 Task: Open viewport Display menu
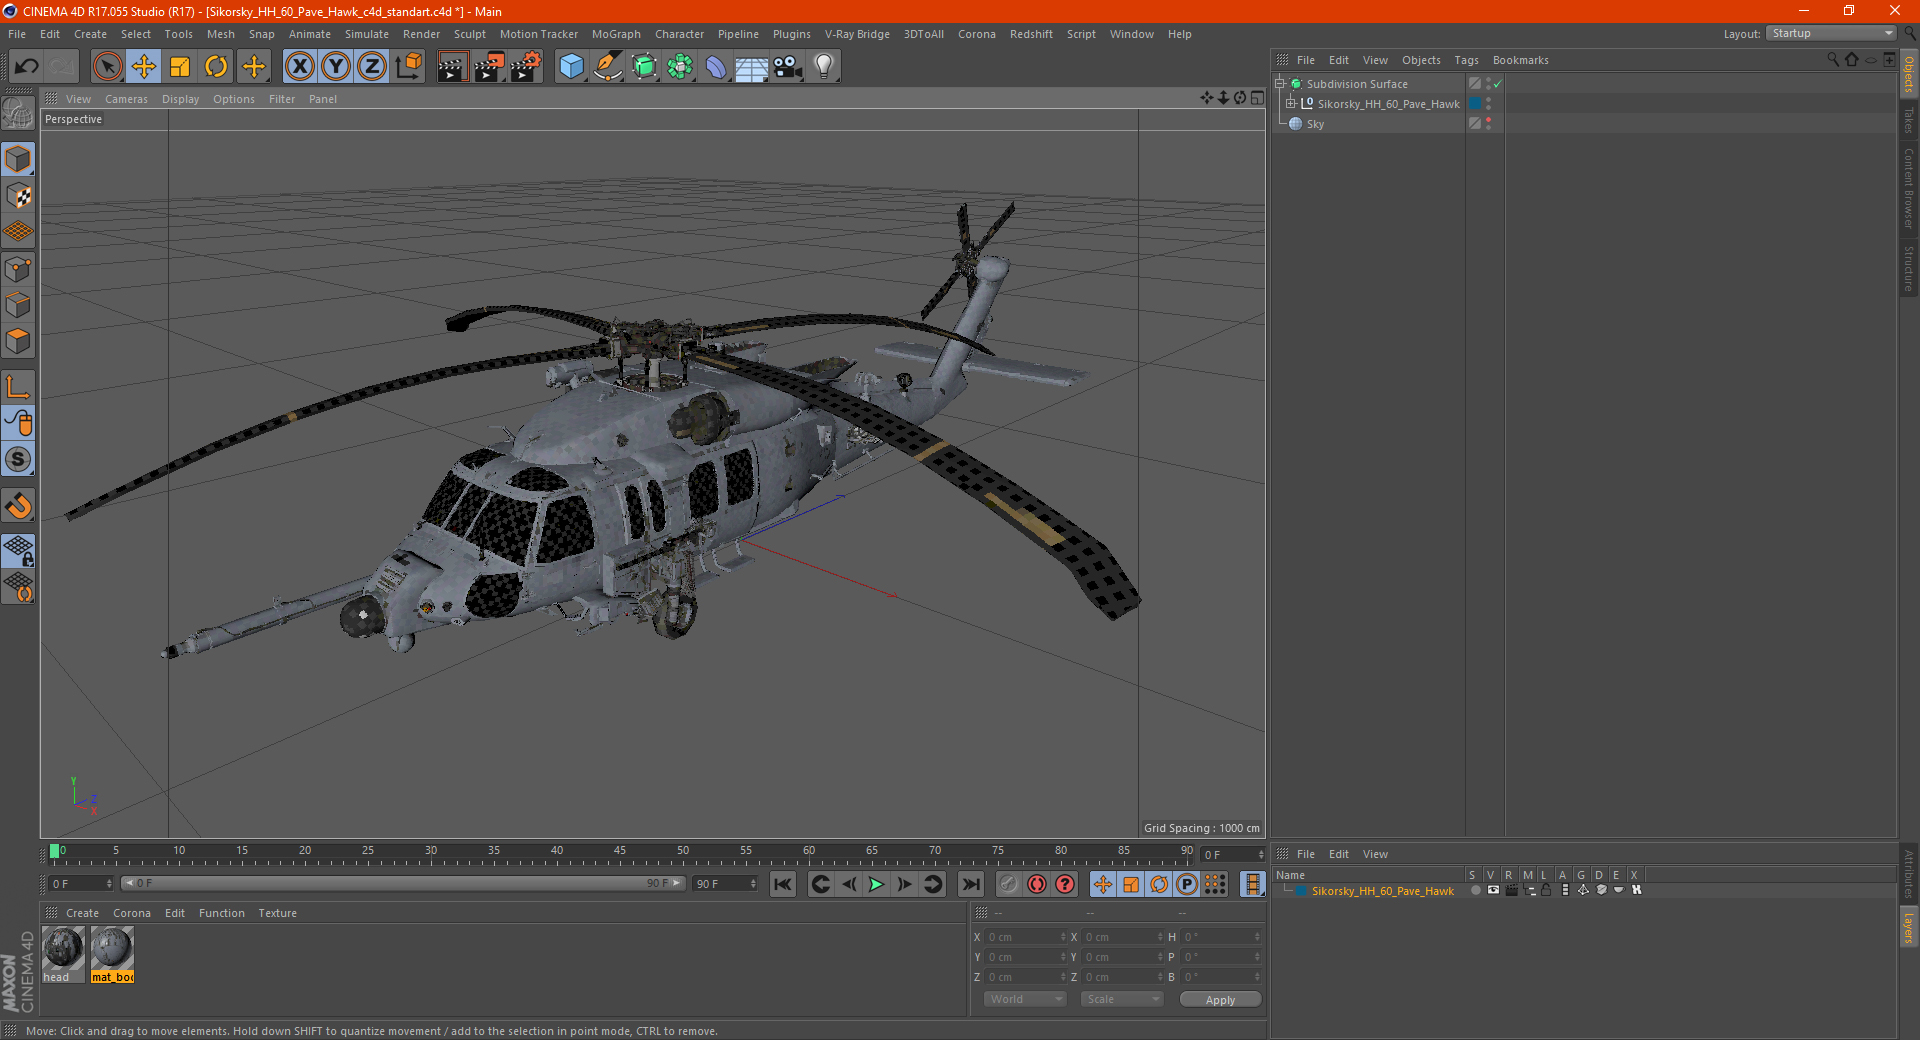tap(180, 99)
